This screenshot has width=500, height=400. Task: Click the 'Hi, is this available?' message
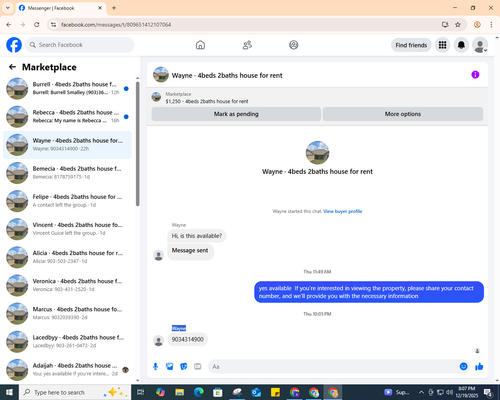[x=197, y=236]
